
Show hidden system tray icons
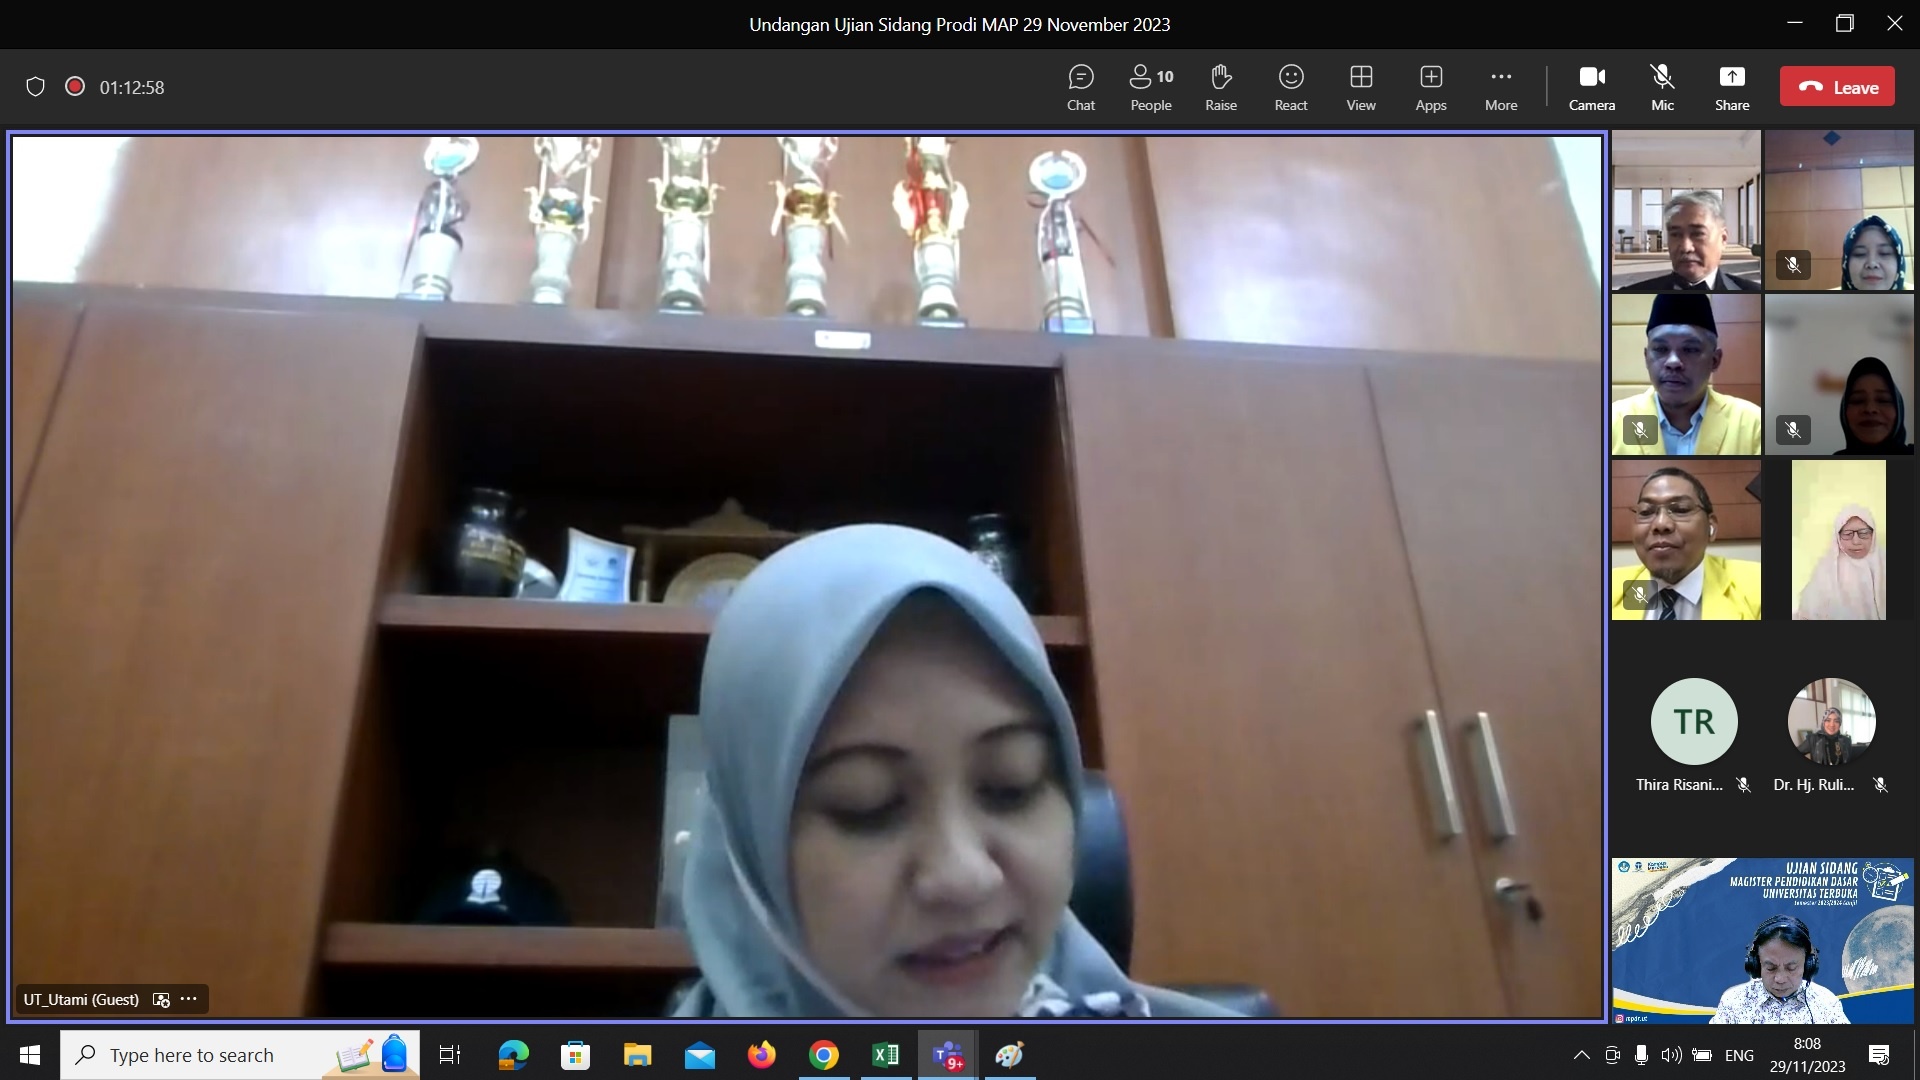pos(1581,1055)
